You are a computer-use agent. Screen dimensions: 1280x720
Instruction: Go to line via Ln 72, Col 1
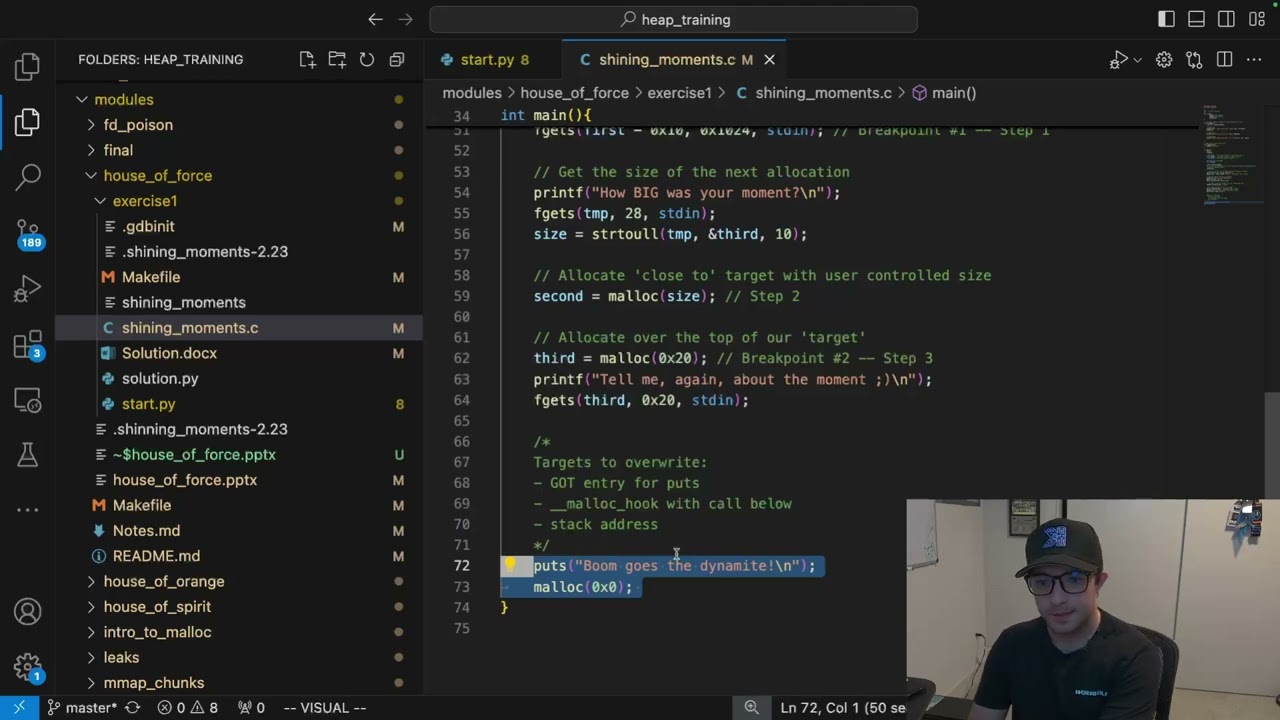[843, 708]
